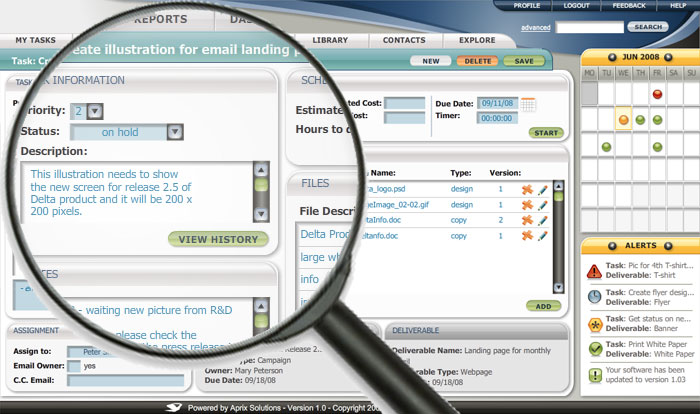Image resolution: width=700 pixels, height=414 pixels.
Task: Click the Start timer button
Action: tap(546, 132)
